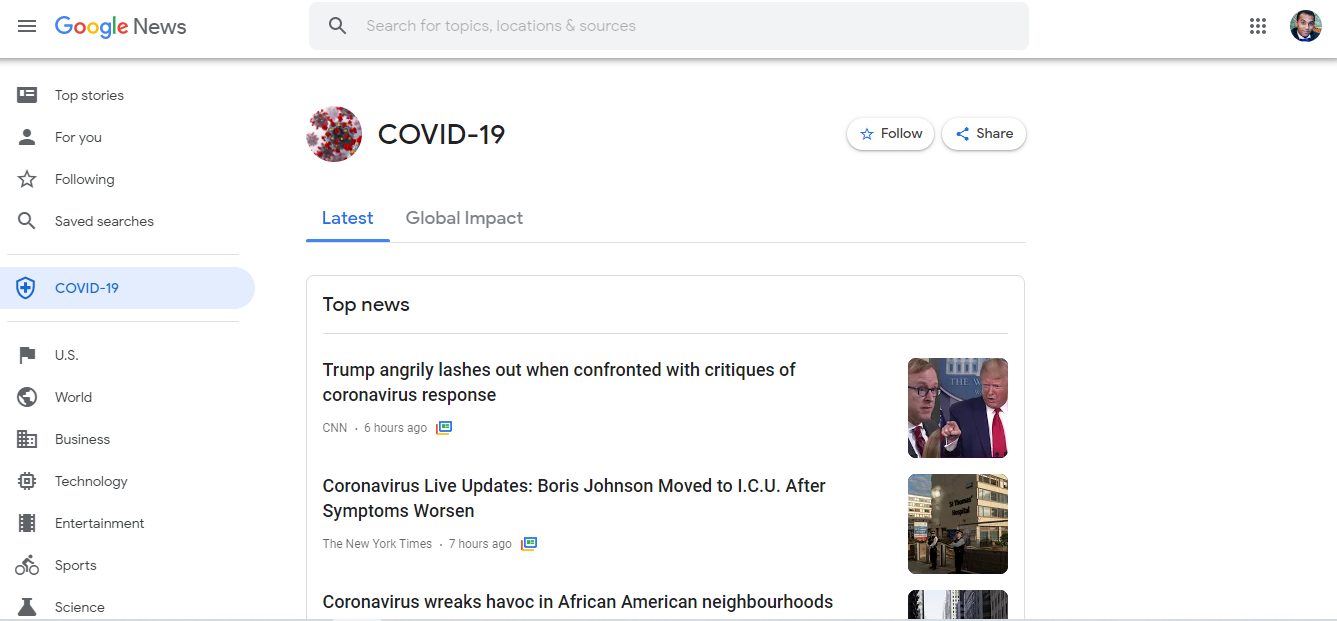The width and height of the screenshot is (1337, 621).
Task: Click the 7 hours ago timestamp
Action: click(480, 544)
